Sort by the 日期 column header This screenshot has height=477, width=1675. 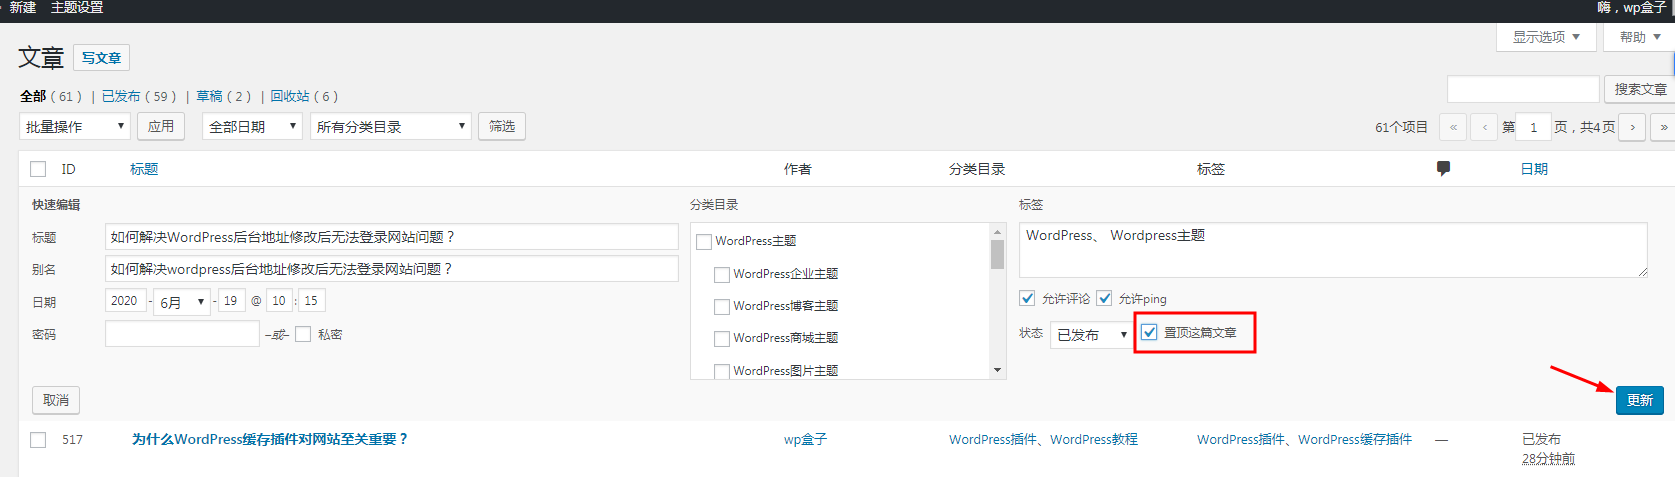(1534, 169)
